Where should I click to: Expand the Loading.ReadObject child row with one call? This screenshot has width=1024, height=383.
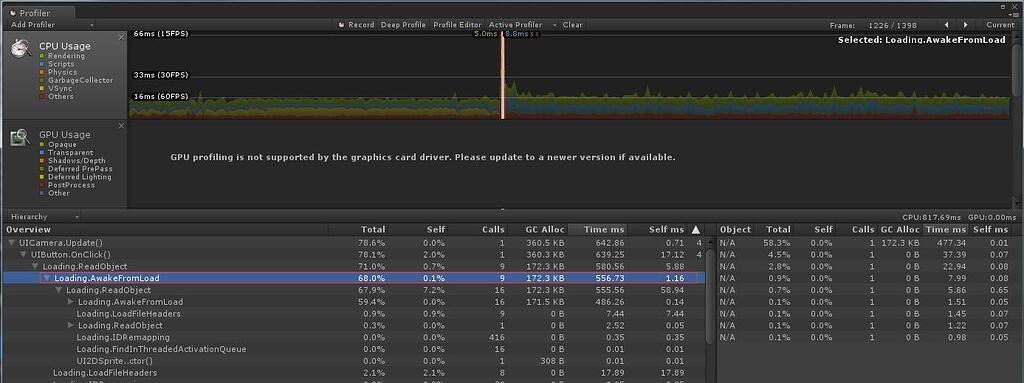click(x=71, y=325)
